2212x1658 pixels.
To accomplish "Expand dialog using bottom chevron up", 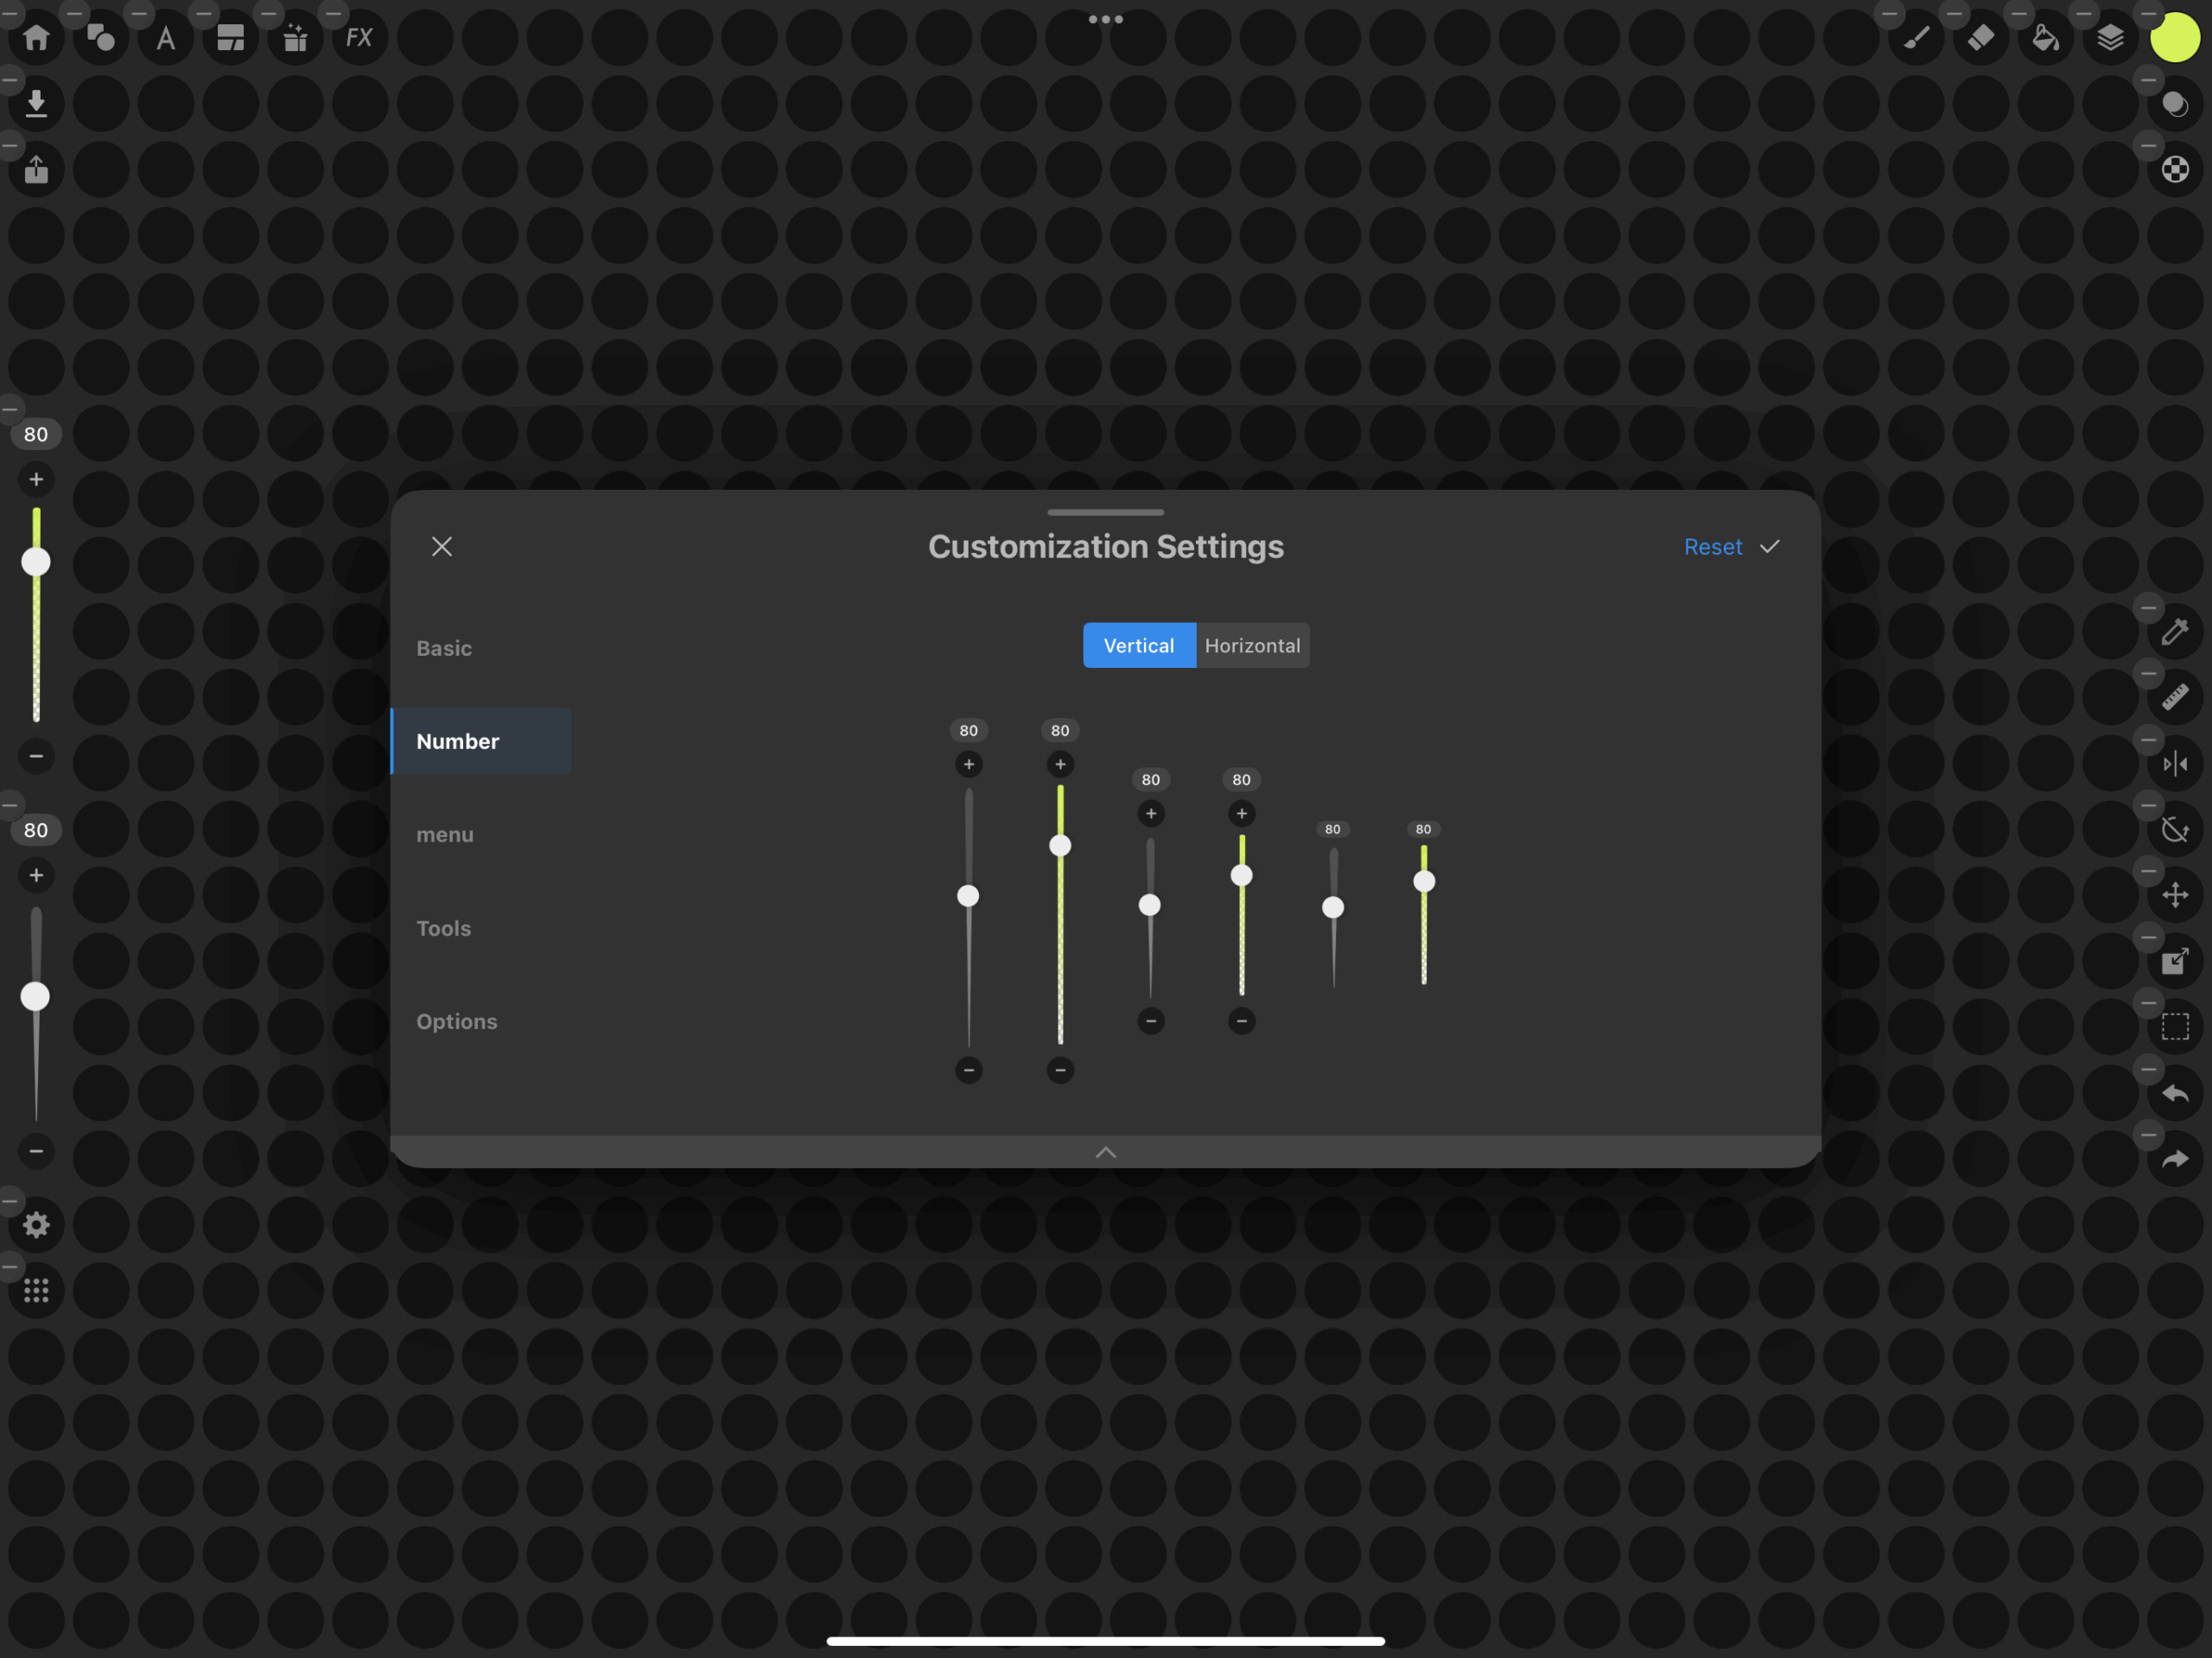I will tap(1106, 1152).
